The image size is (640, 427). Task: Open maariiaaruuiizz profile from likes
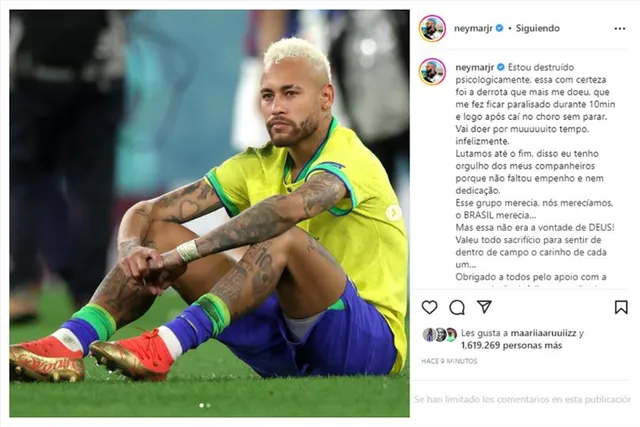(x=543, y=333)
